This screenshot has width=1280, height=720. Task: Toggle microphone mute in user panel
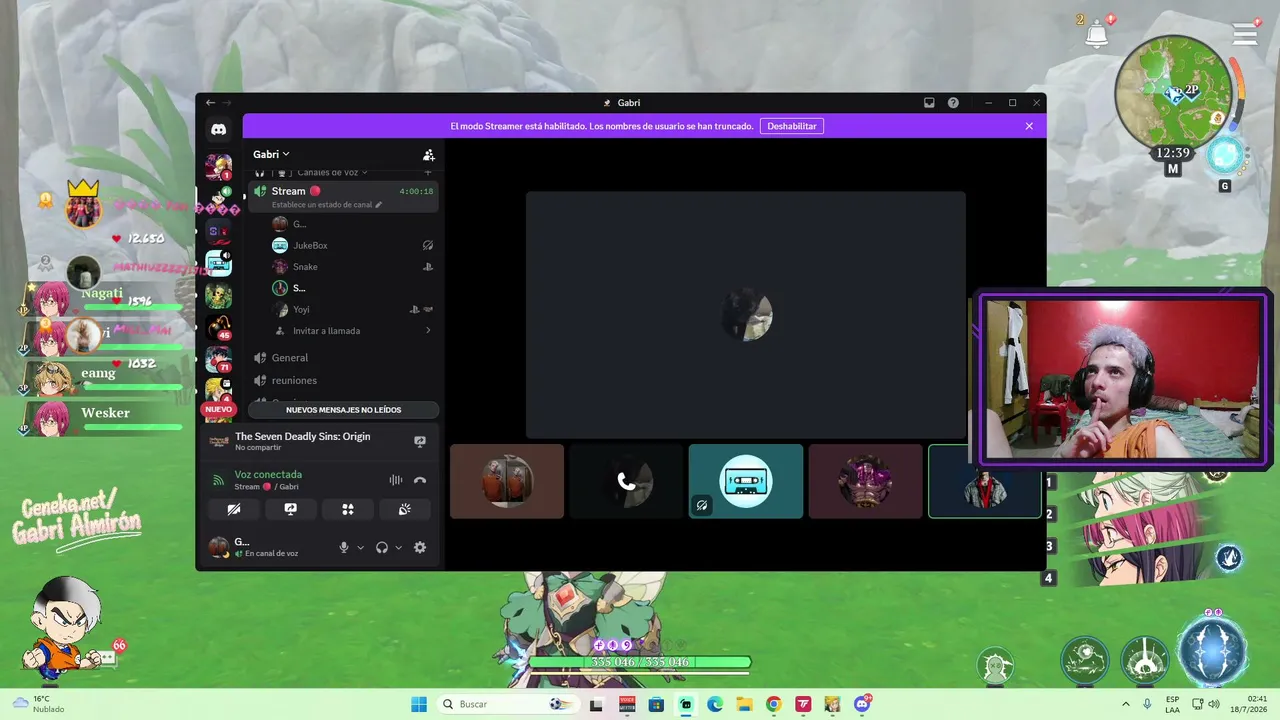[344, 547]
